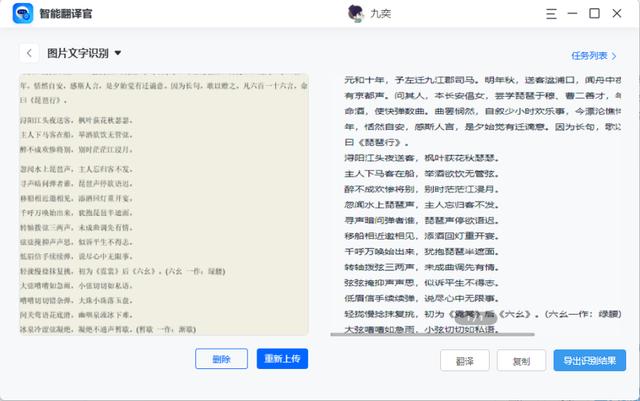
Task: Click recognized line 大弦嘈嘈如急雨
Action: pos(422,329)
